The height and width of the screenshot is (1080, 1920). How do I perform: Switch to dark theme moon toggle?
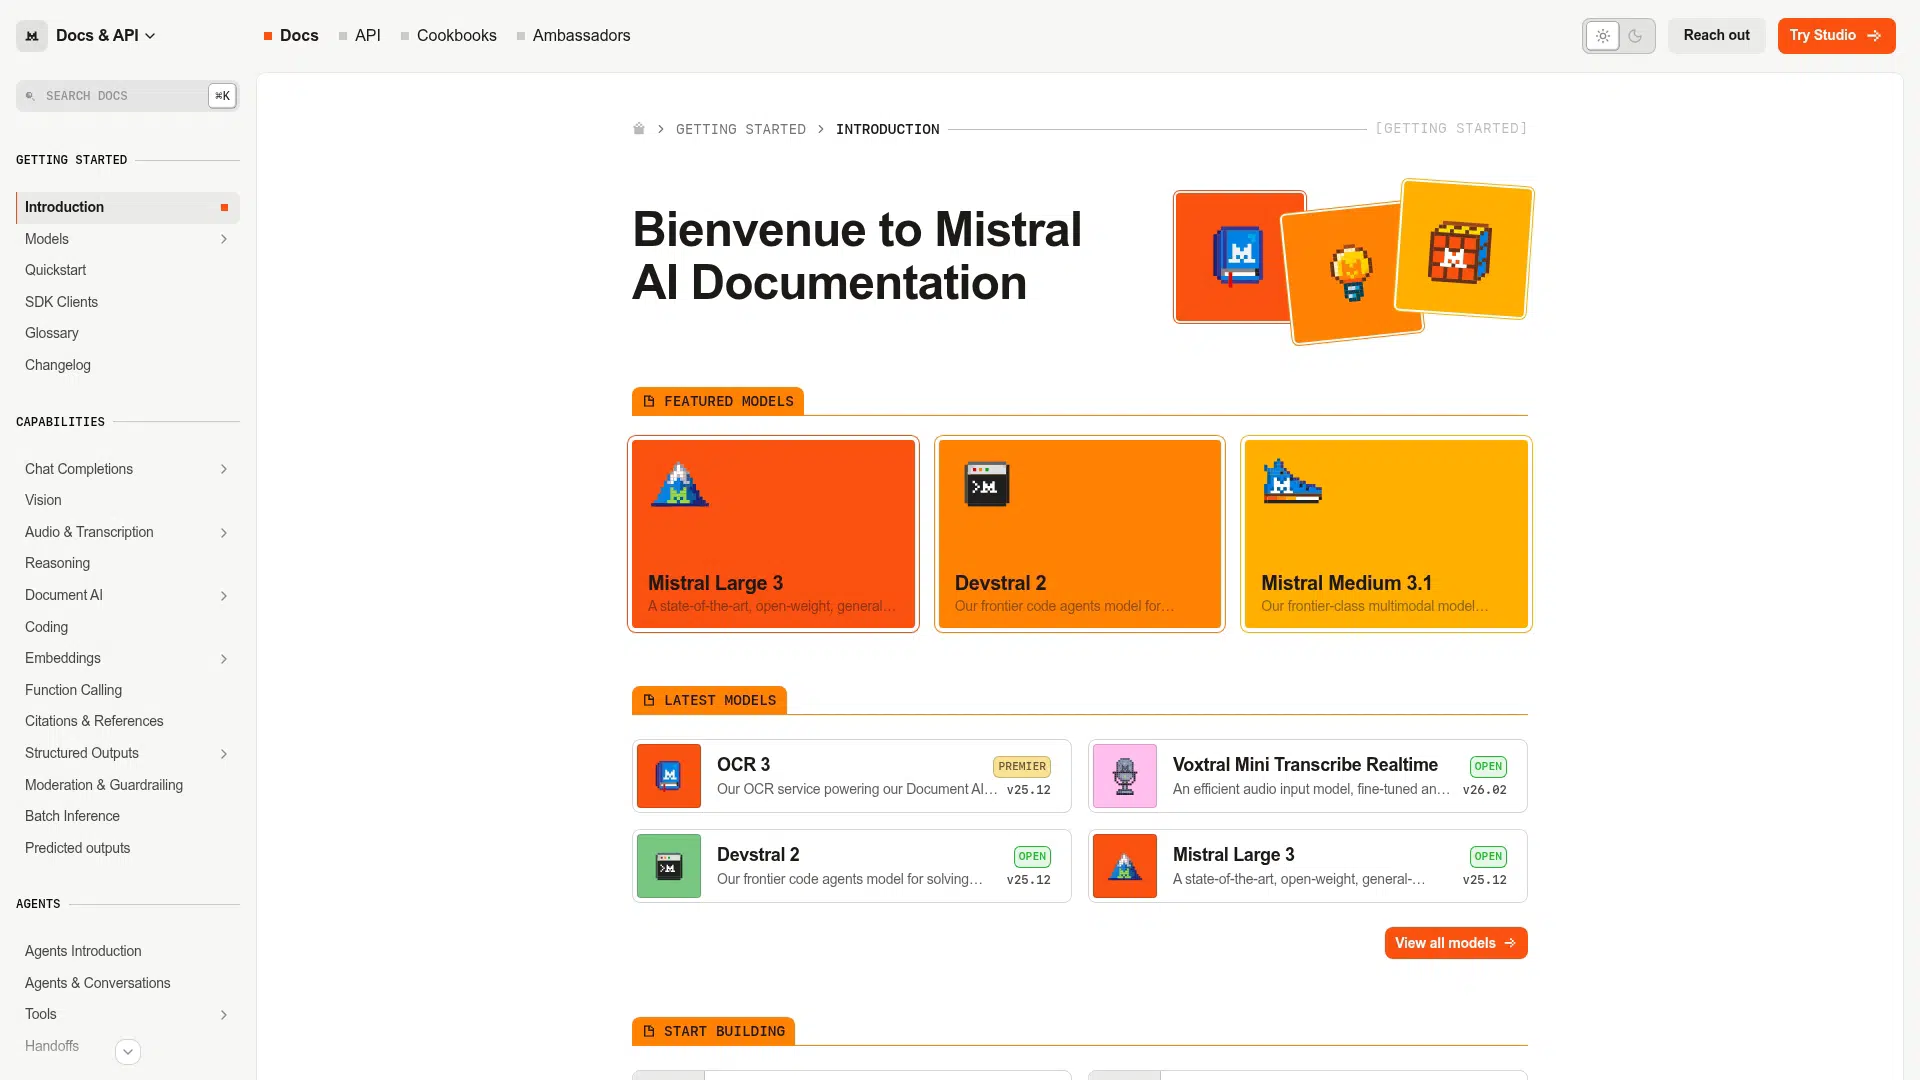[x=1635, y=36]
